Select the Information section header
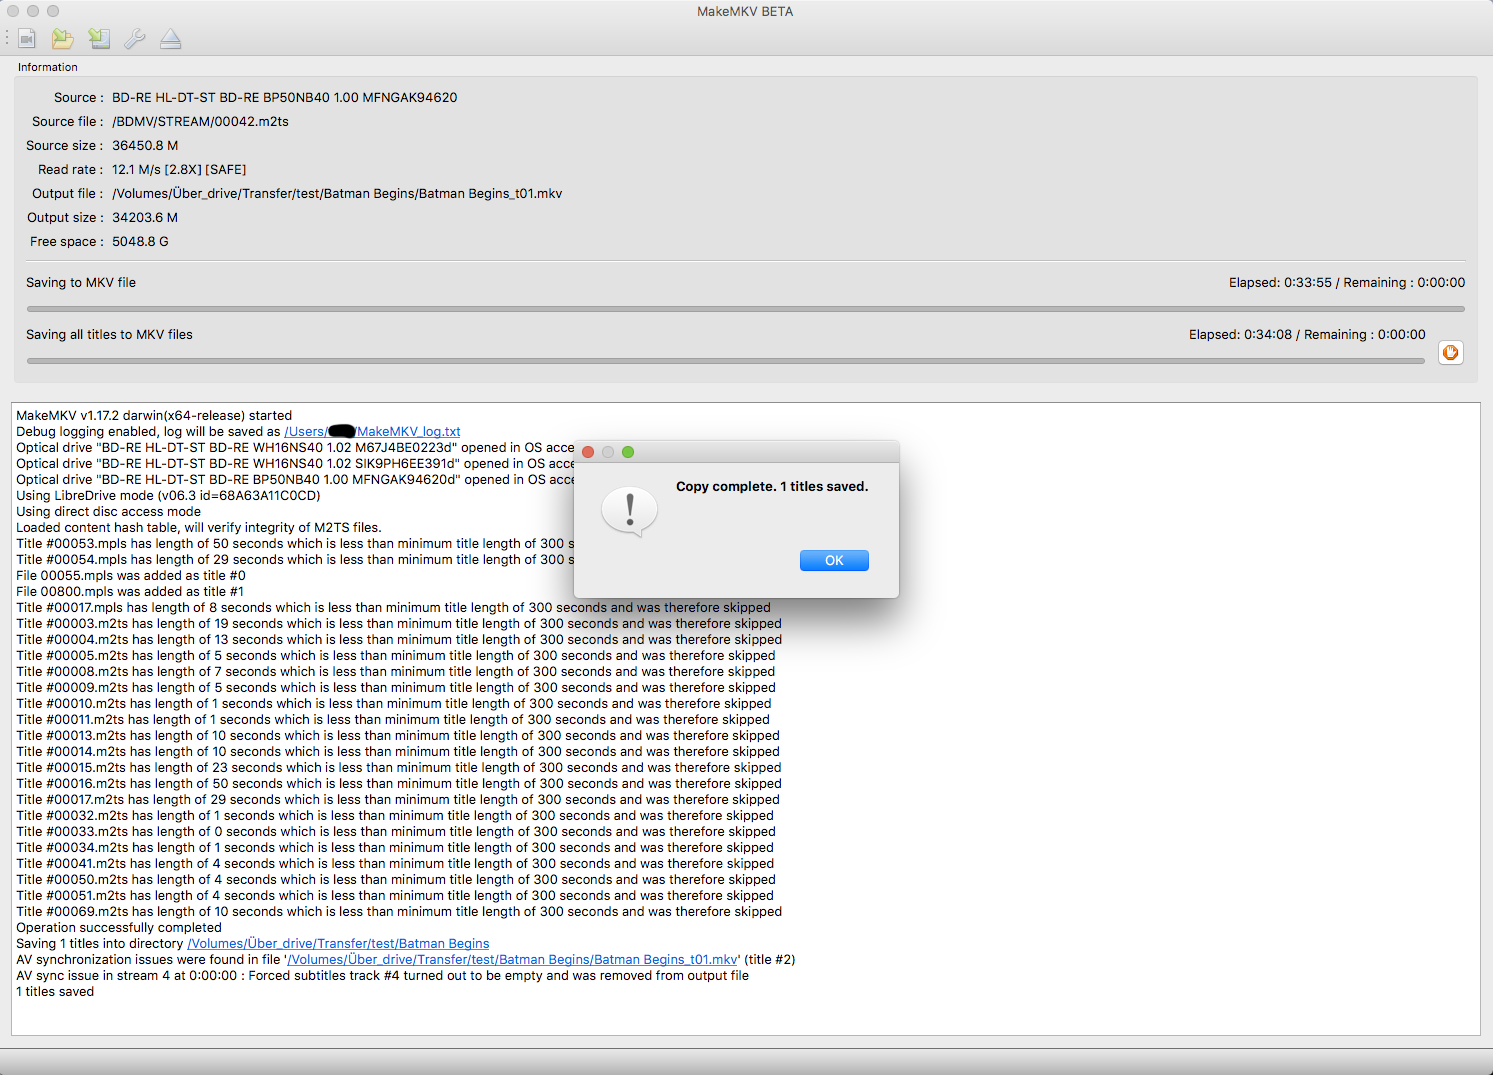The image size is (1493, 1075). click(47, 67)
